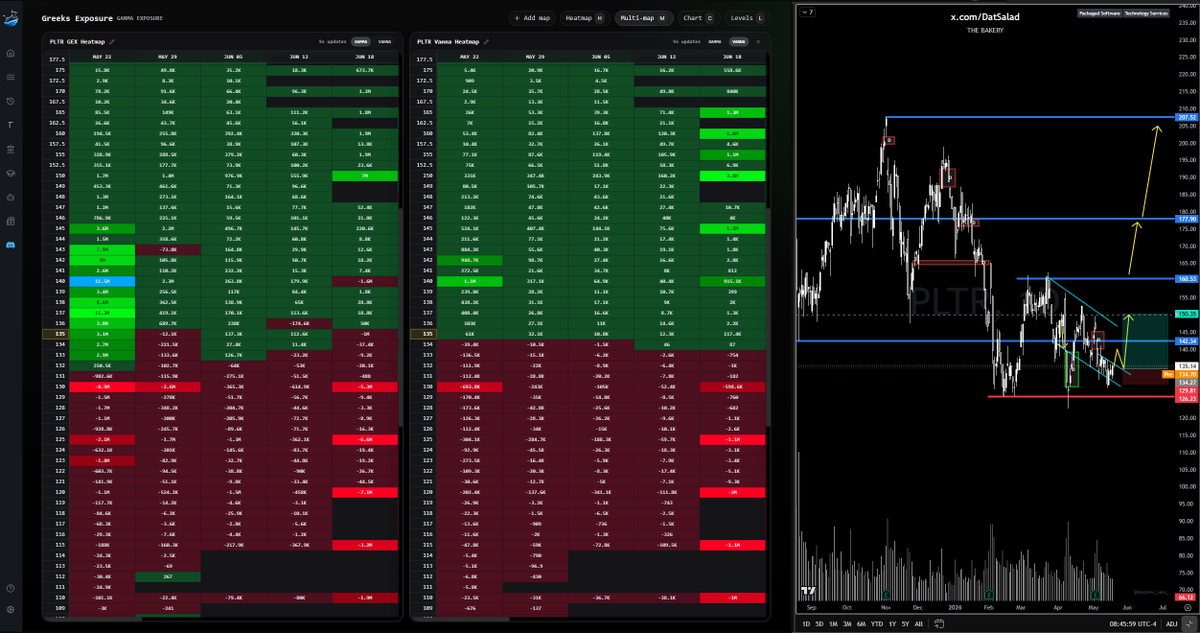Click the Packaged Software tag on chart

(x=1100, y=13)
